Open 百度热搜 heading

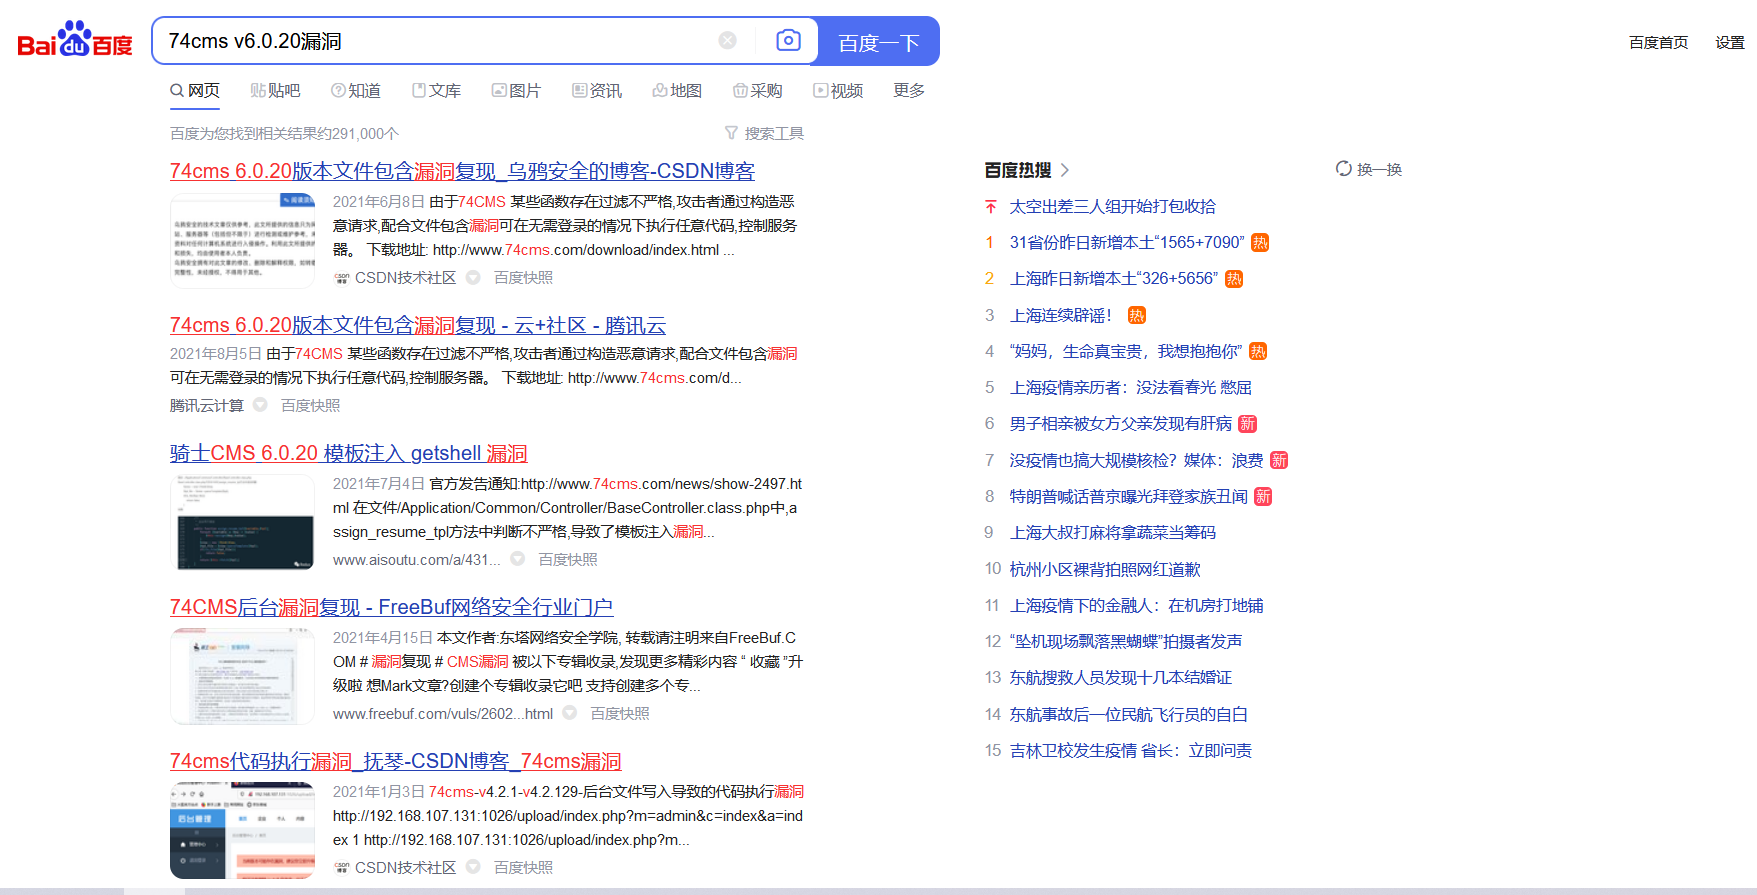[1018, 170]
